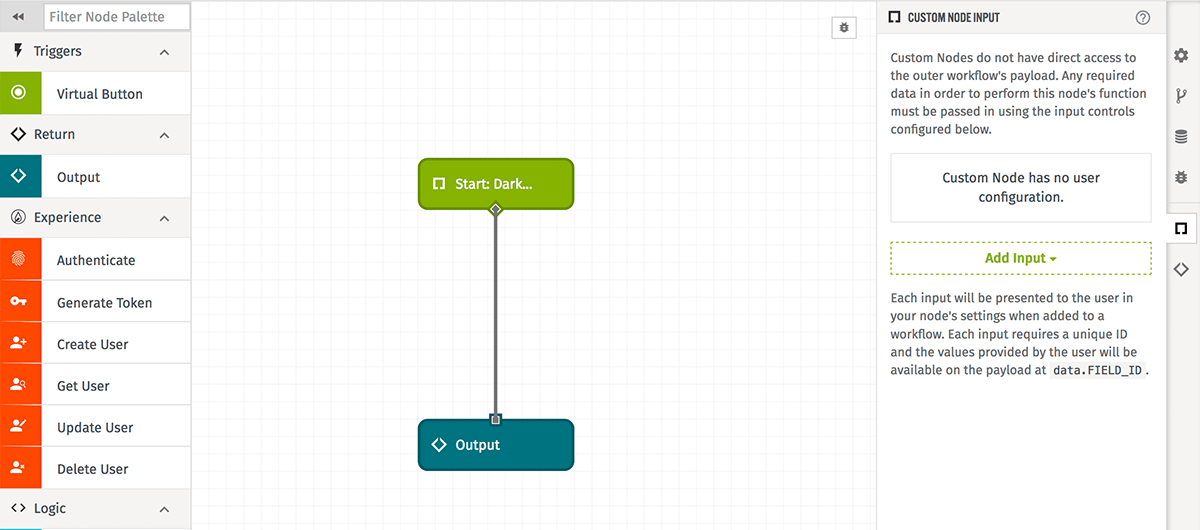Click the Delete User node label
Screen dimensions: 1200x530
click(x=93, y=469)
